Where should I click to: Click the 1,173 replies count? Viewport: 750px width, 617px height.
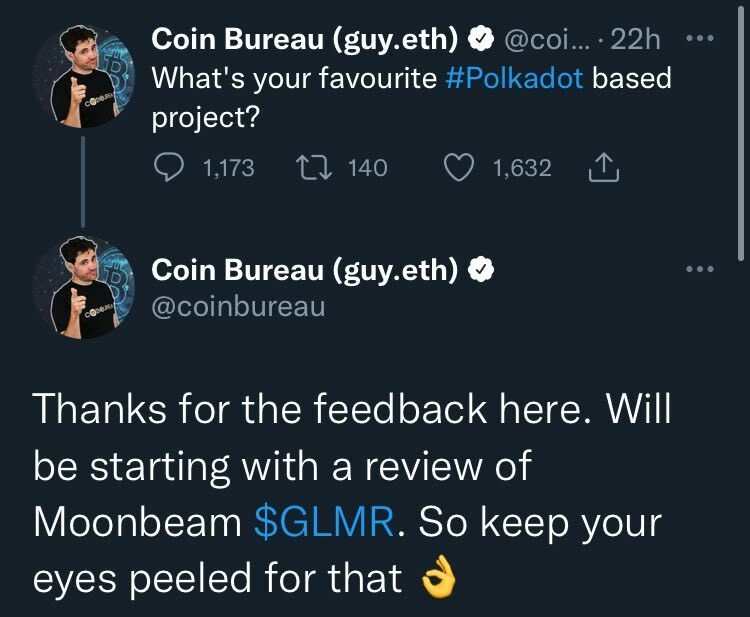click(228, 168)
